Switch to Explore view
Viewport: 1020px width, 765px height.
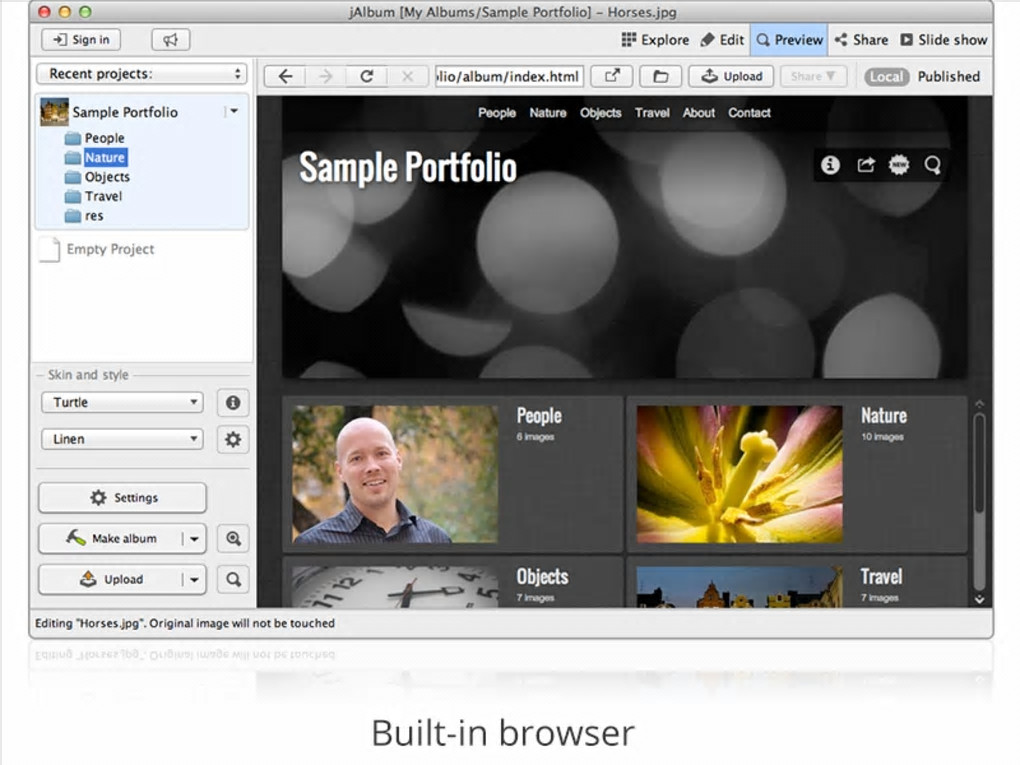[x=655, y=40]
